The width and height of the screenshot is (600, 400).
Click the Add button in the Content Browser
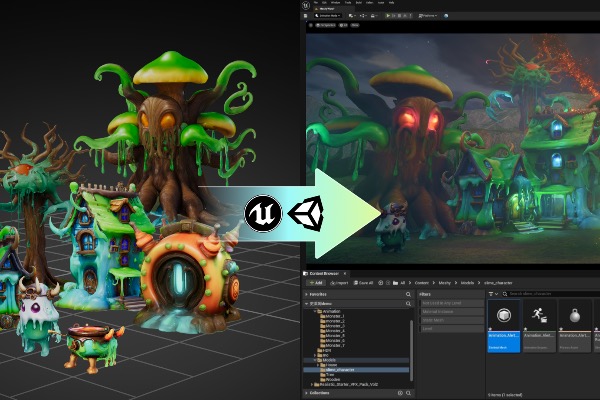click(316, 283)
